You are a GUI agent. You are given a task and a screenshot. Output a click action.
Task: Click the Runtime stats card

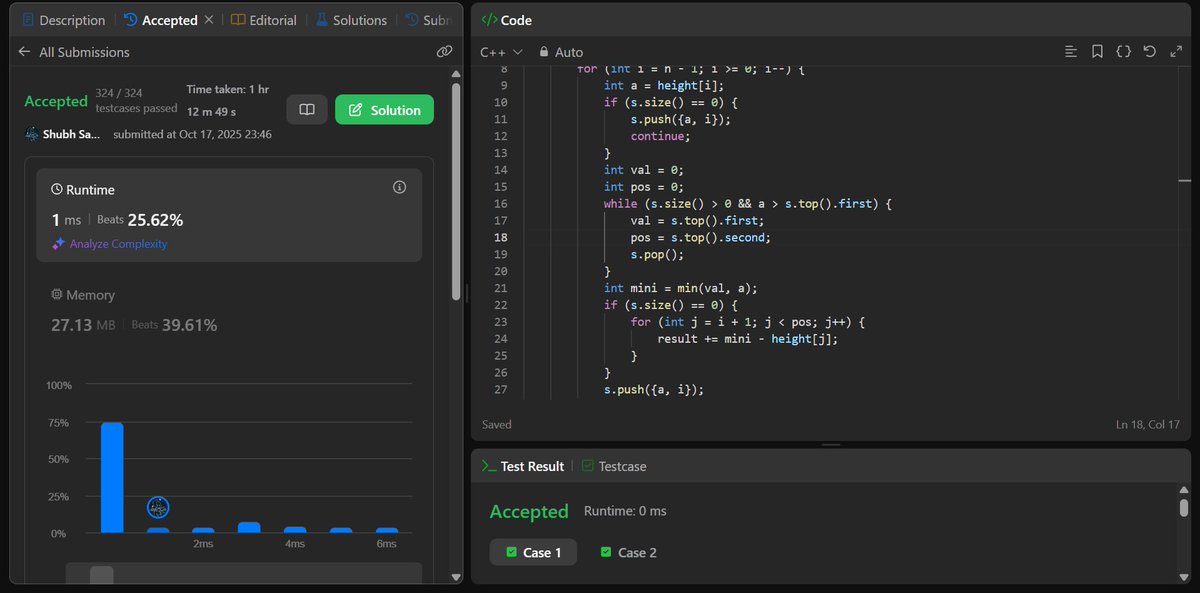[229, 216]
